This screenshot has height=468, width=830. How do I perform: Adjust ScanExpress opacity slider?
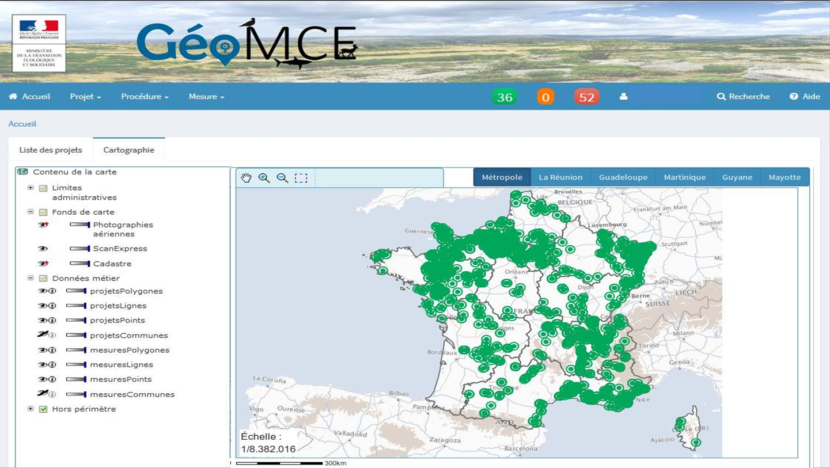click(x=79, y=248)
